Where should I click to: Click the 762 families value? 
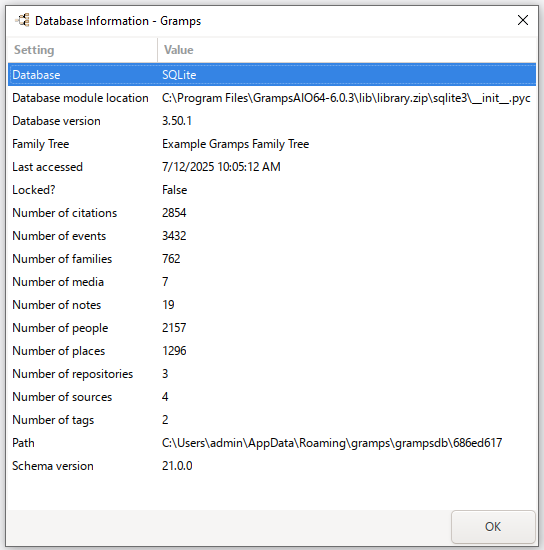[x=171, y=259]
